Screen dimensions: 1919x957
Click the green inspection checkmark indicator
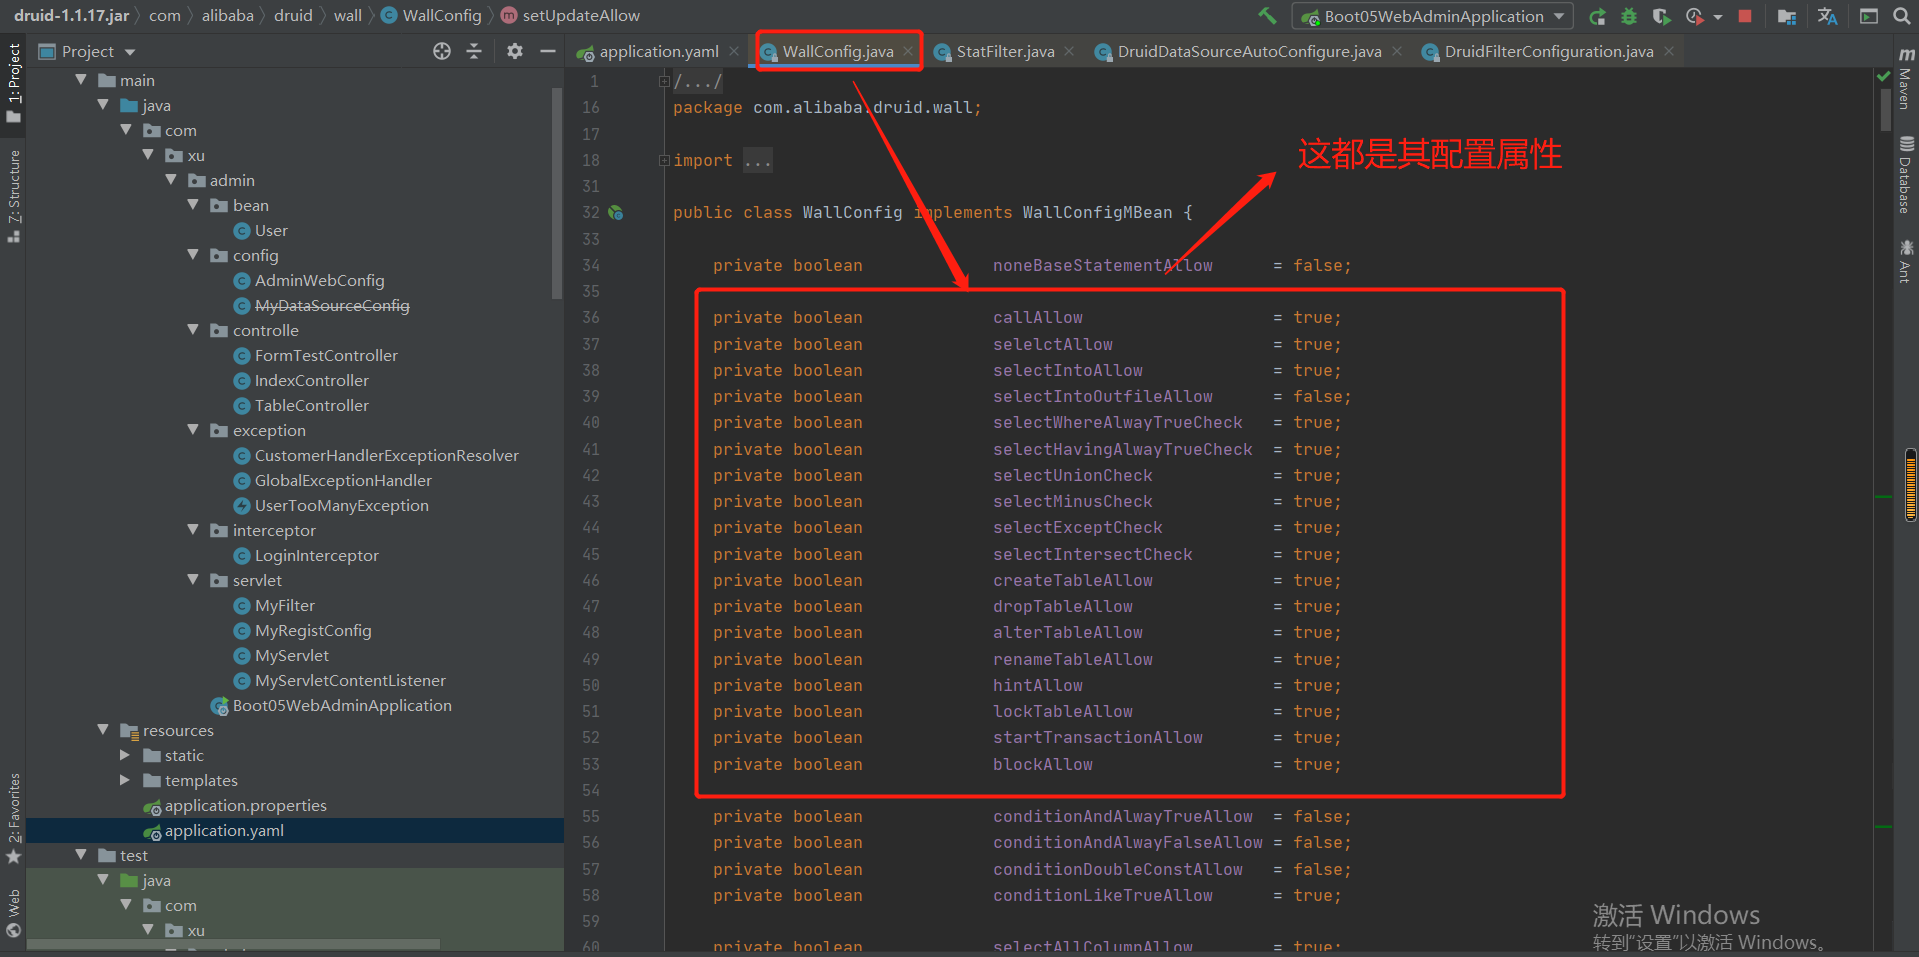point(1883,76)
